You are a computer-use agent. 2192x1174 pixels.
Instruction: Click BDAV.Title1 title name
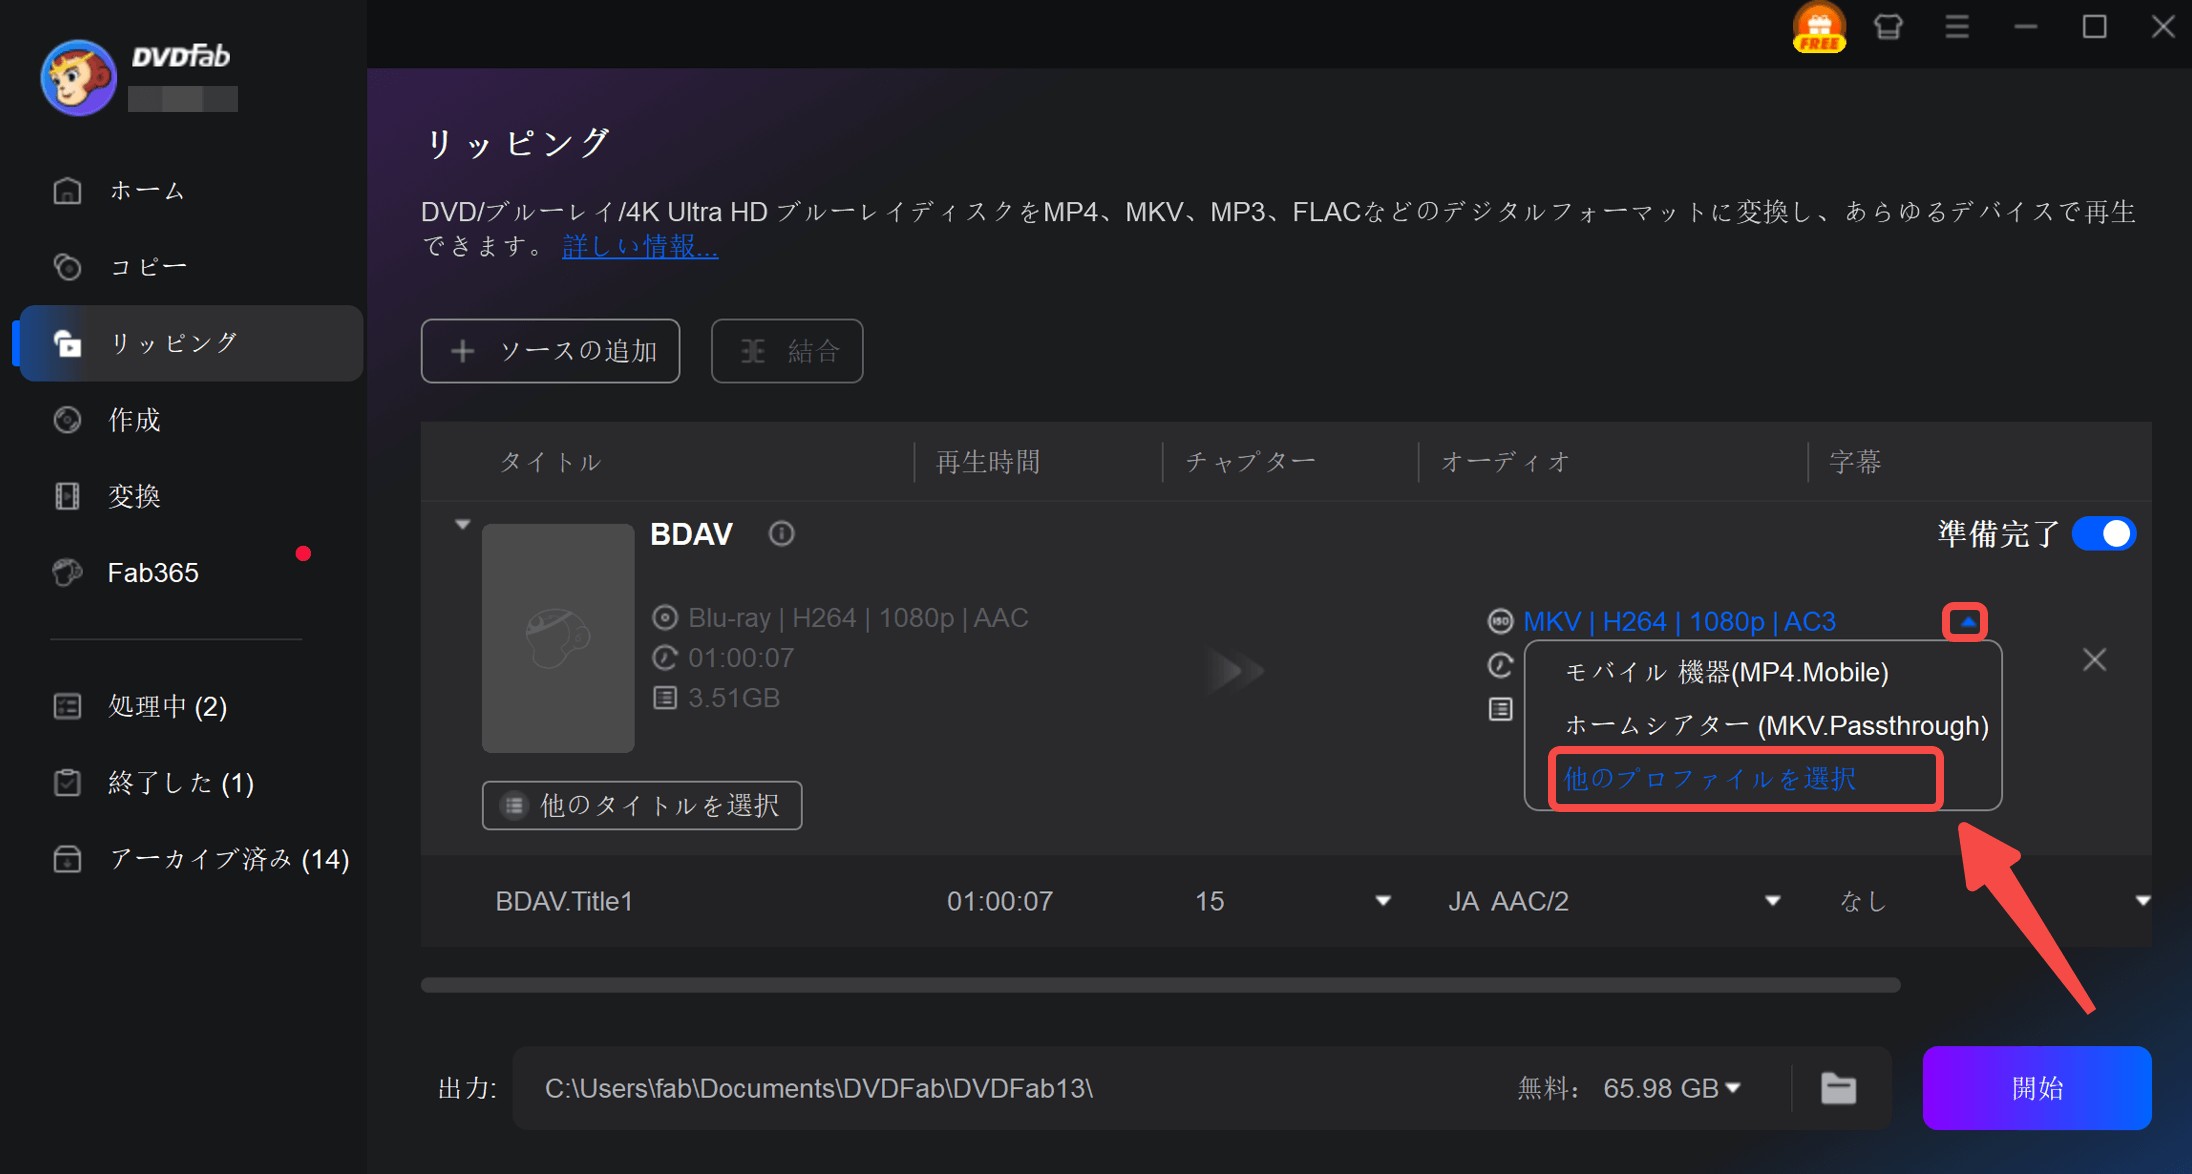(564, 901)
